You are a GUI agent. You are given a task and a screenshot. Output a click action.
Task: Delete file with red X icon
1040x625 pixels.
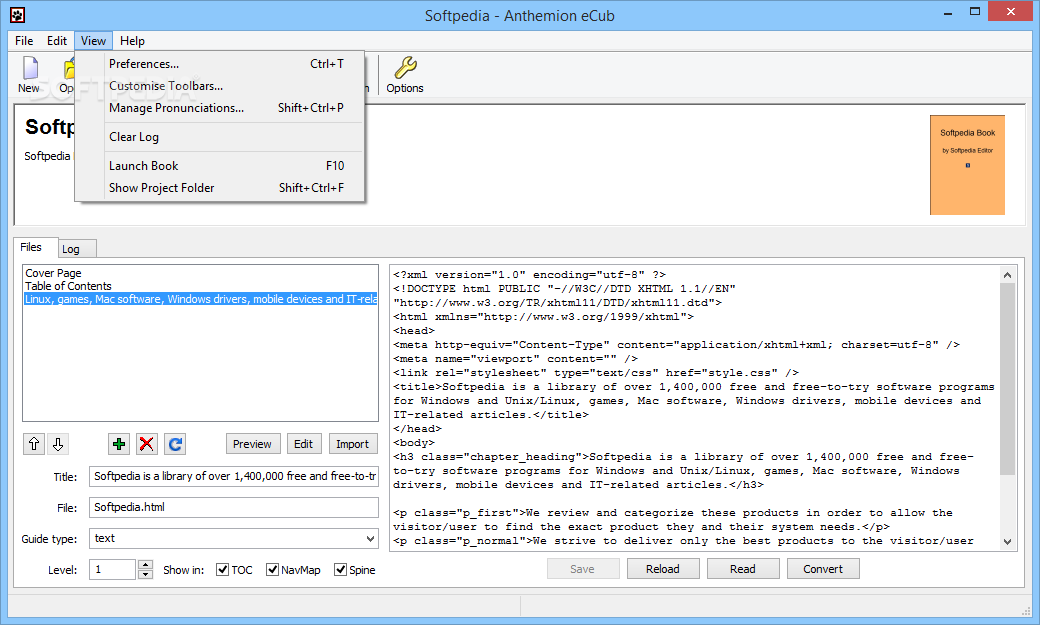[x=147, y=444]
